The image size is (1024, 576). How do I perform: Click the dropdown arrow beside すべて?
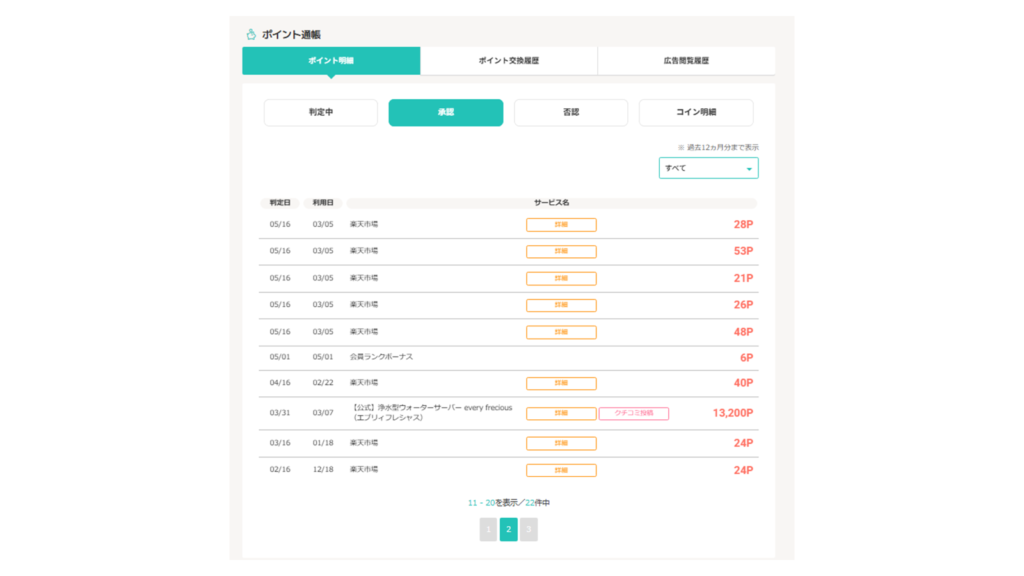point(749,169)
